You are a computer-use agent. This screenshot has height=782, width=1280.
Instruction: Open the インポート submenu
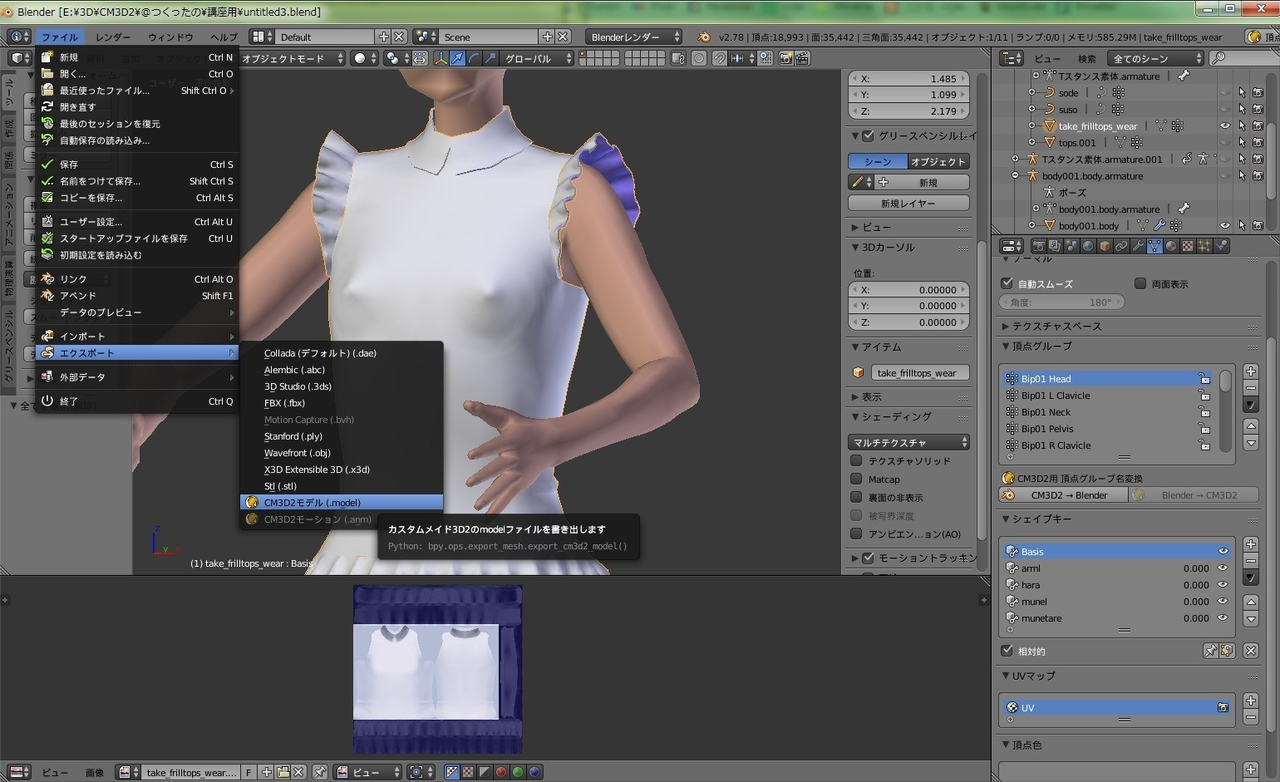(137, 336)
